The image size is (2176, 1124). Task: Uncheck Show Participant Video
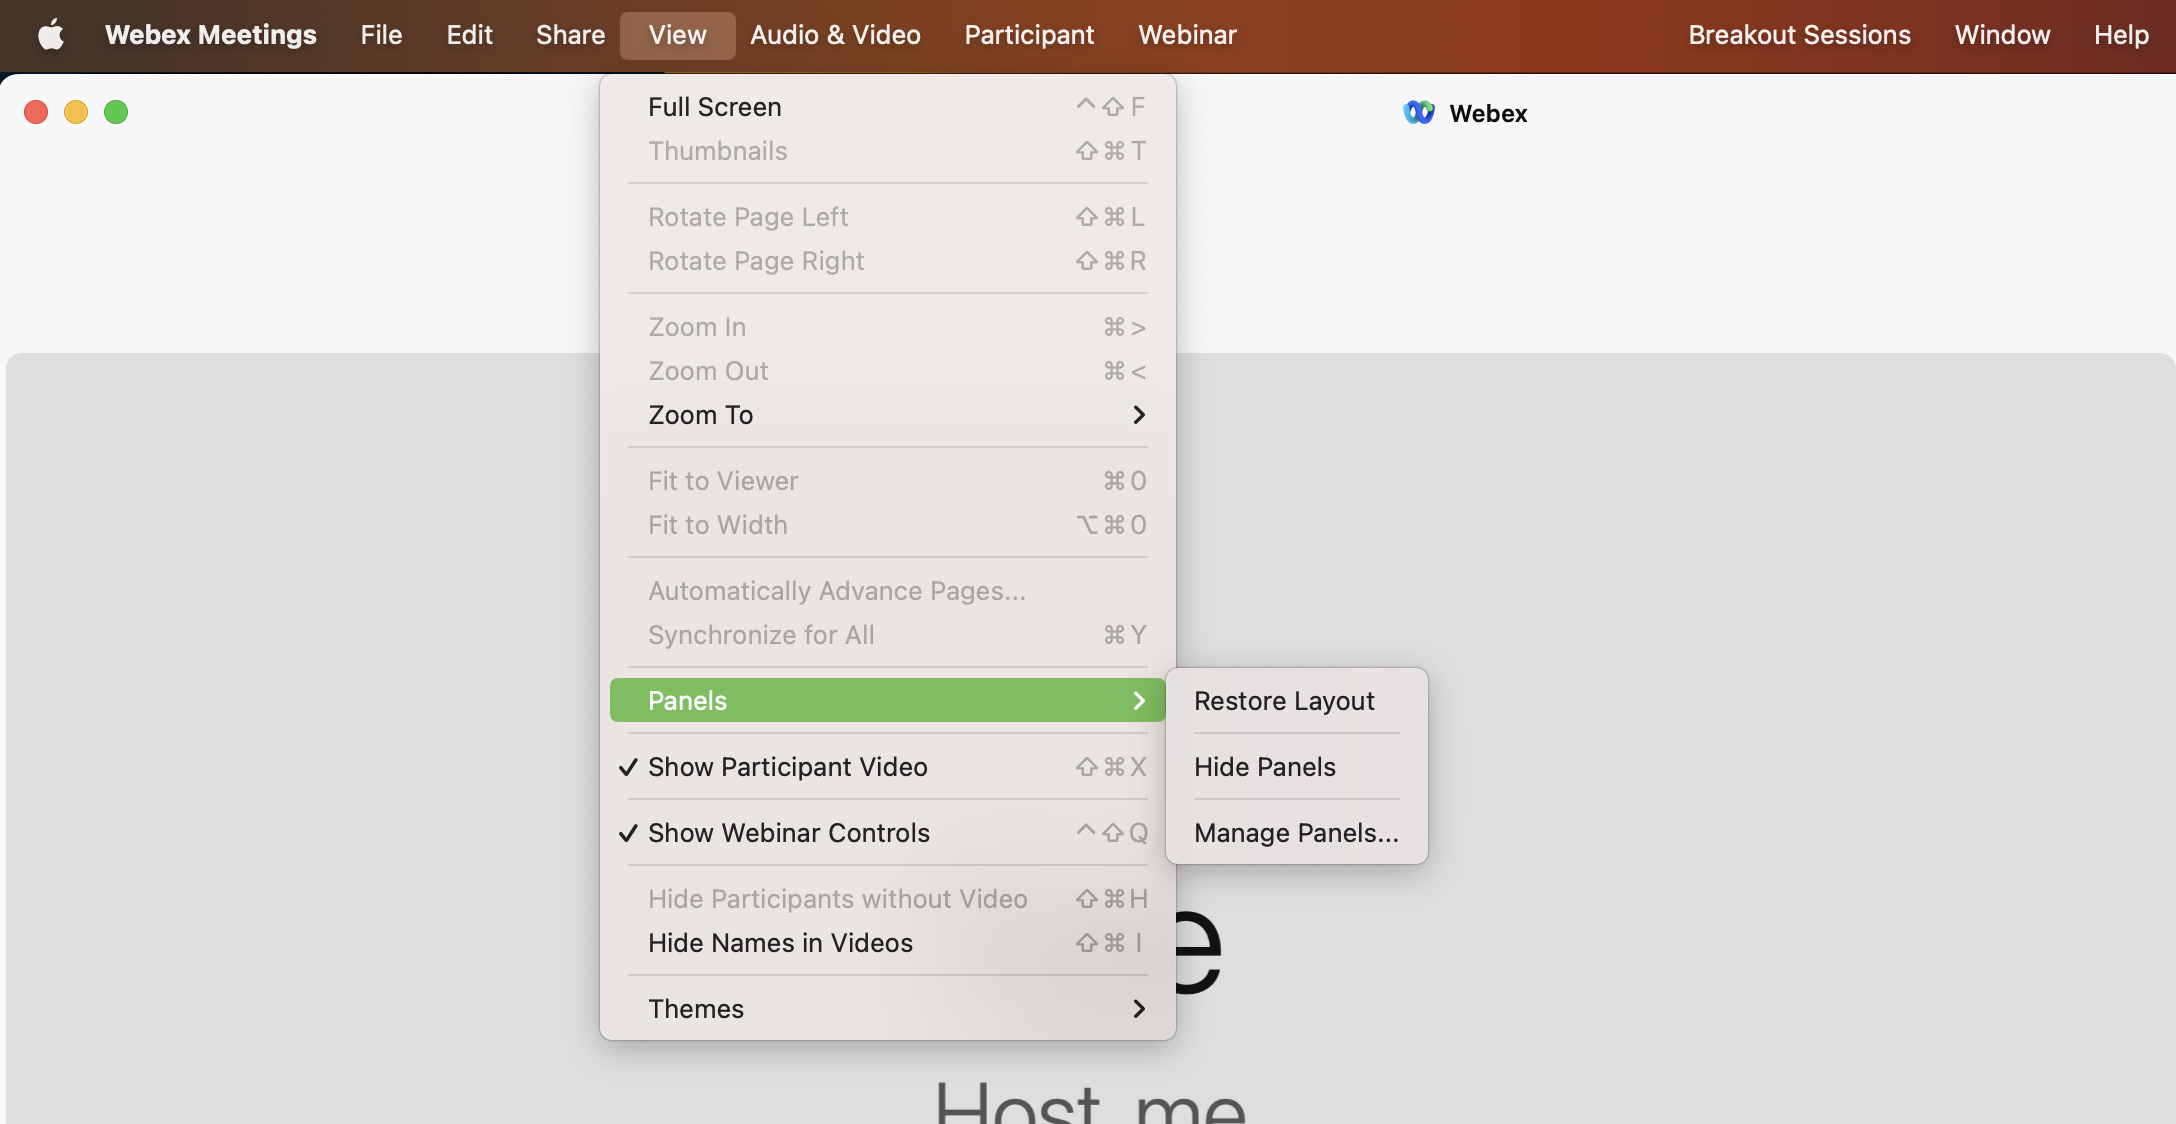point(787,767)
